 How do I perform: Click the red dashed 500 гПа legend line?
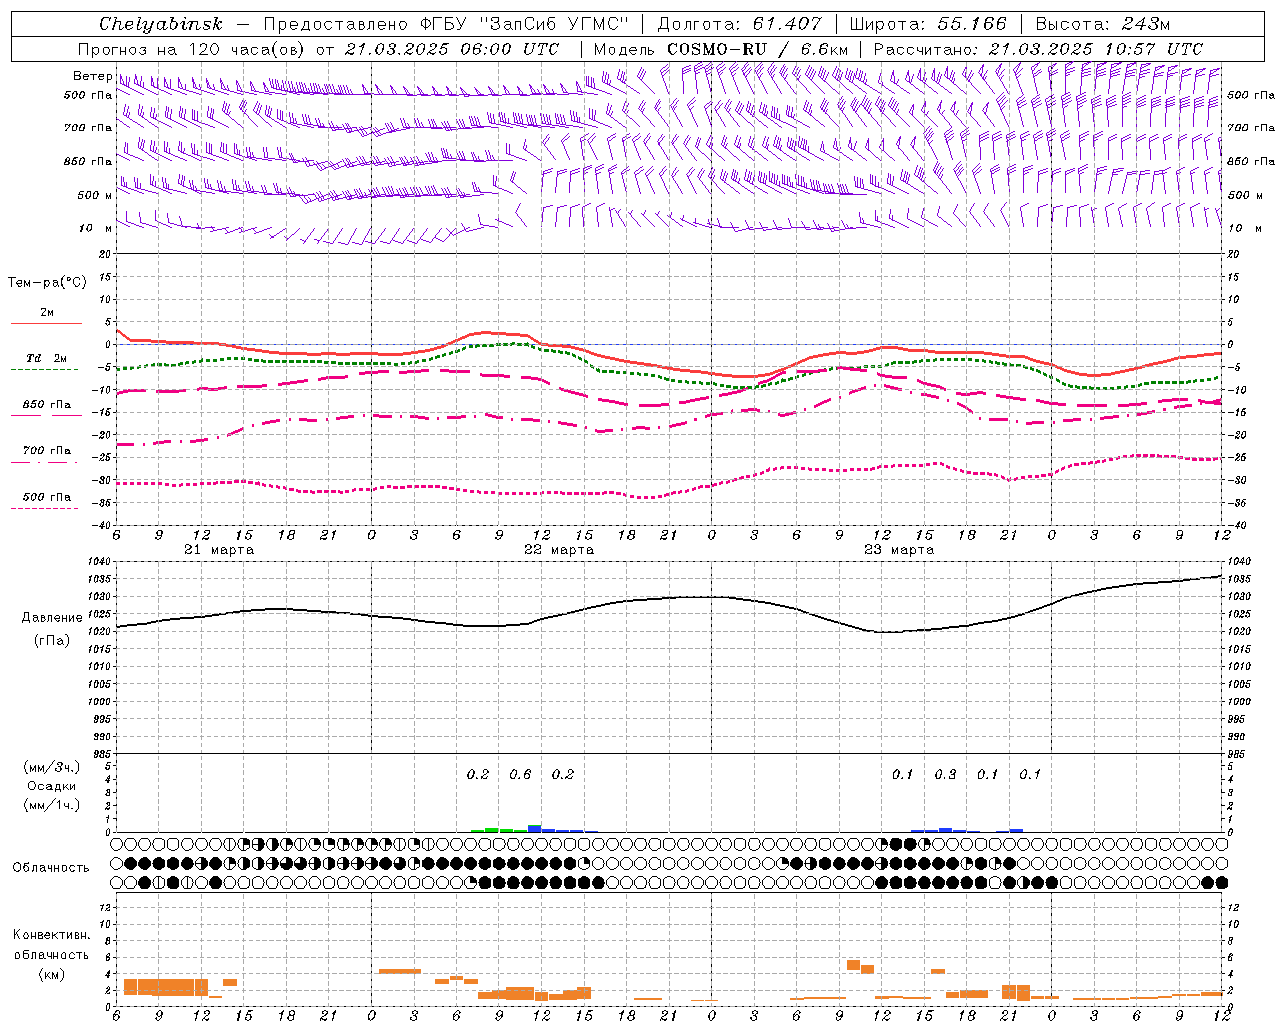[44, 508]
